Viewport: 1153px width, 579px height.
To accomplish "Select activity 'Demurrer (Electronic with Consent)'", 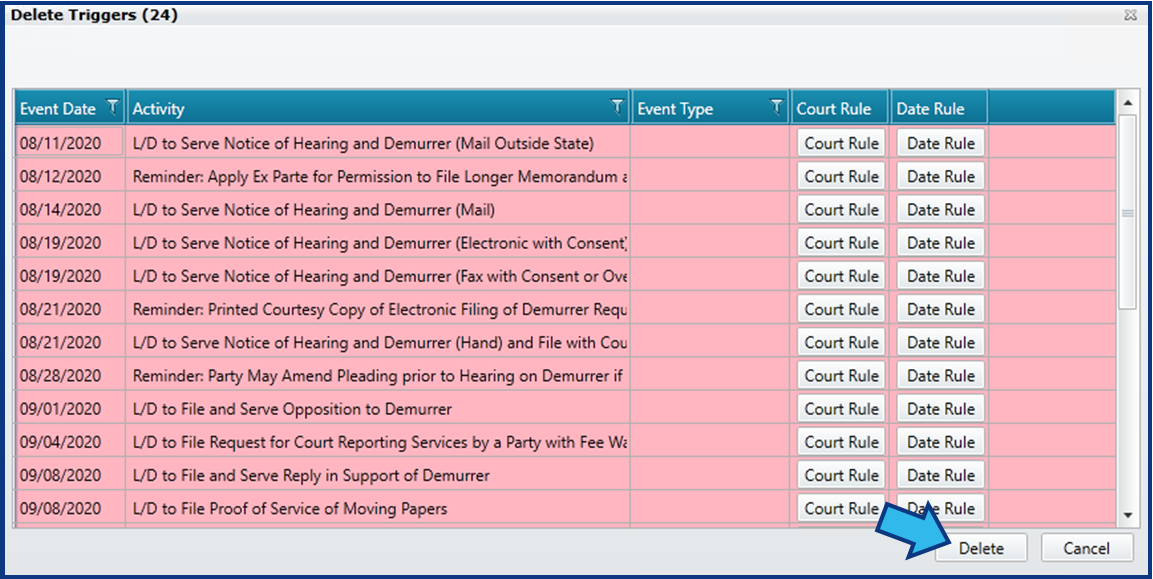I will click(379, 242).
